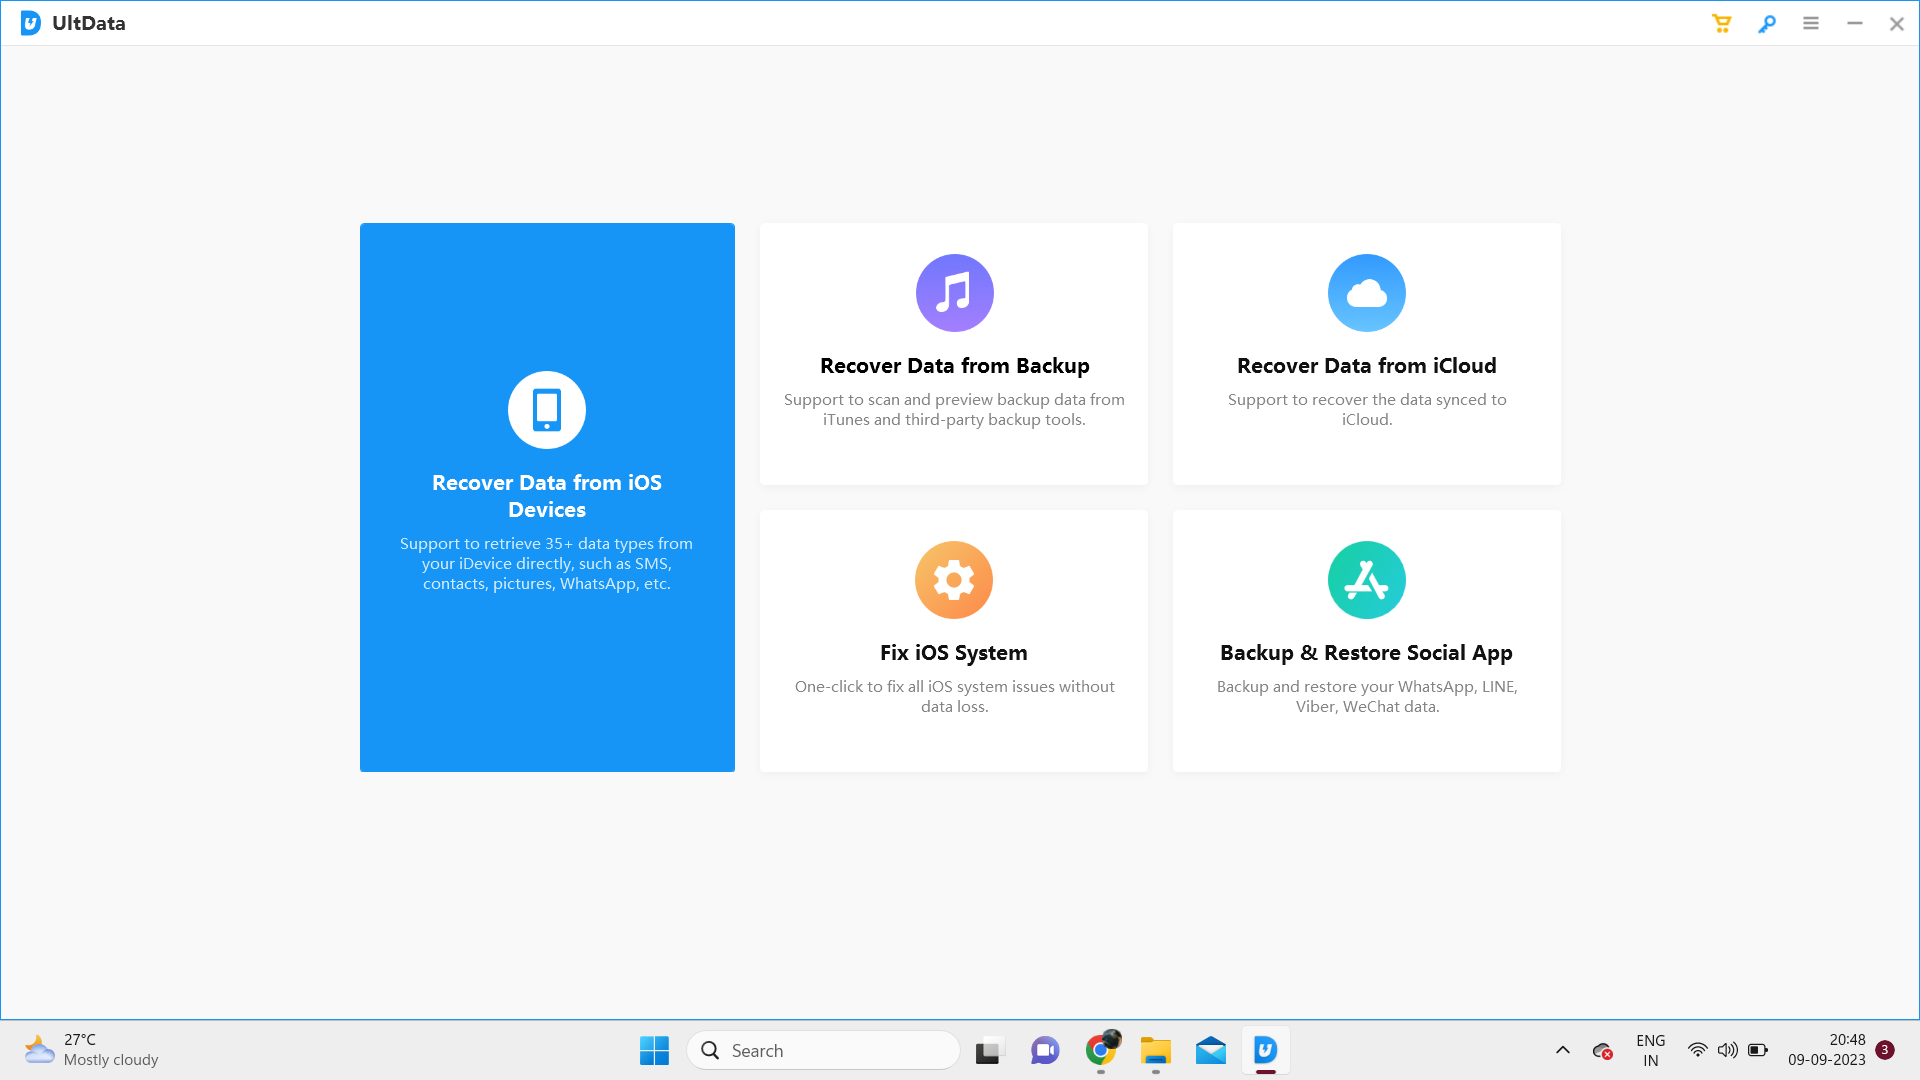
Task: Open the hamburger menu in title bar
Action: [1811, 23]
